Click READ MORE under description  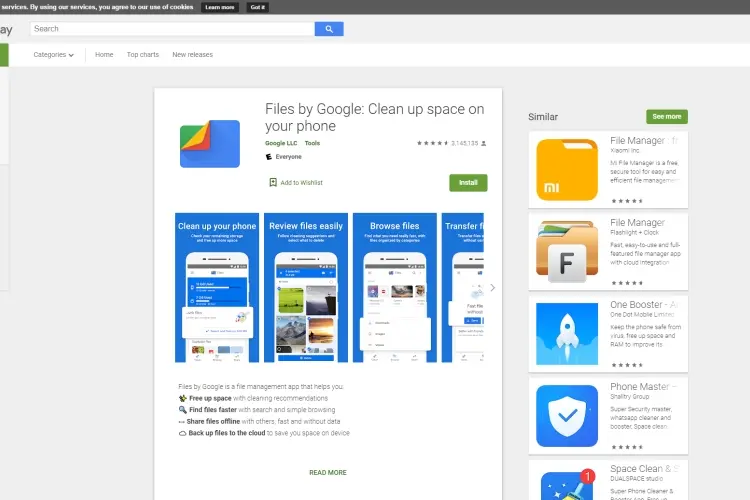(328, 472)
